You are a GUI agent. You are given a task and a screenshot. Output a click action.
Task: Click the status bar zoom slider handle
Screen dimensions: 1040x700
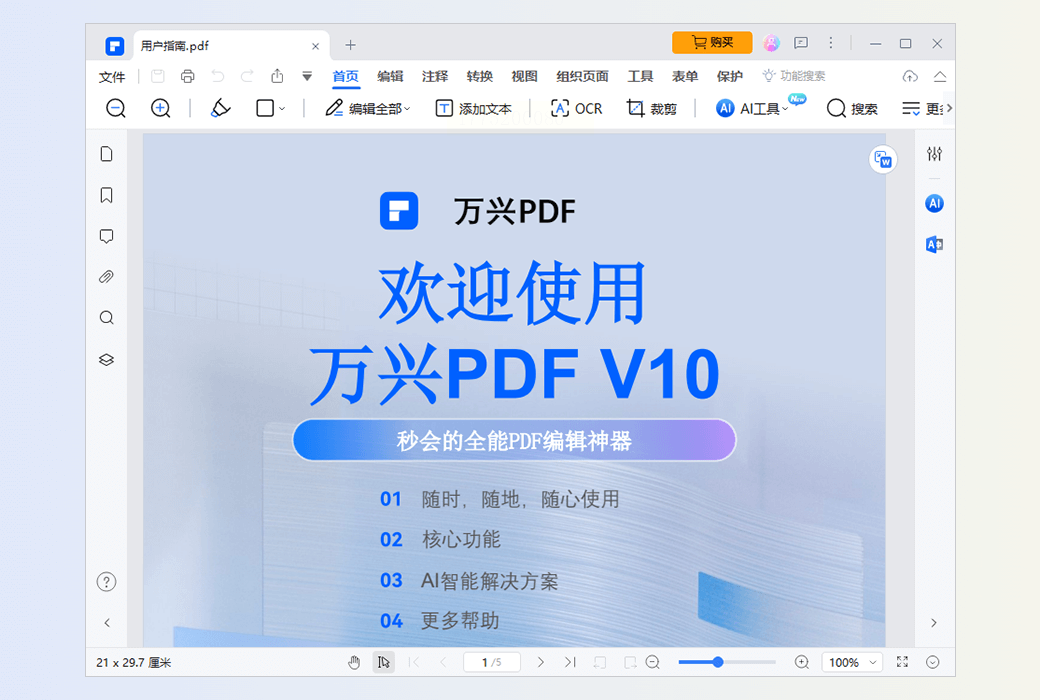tap(718, 662)
